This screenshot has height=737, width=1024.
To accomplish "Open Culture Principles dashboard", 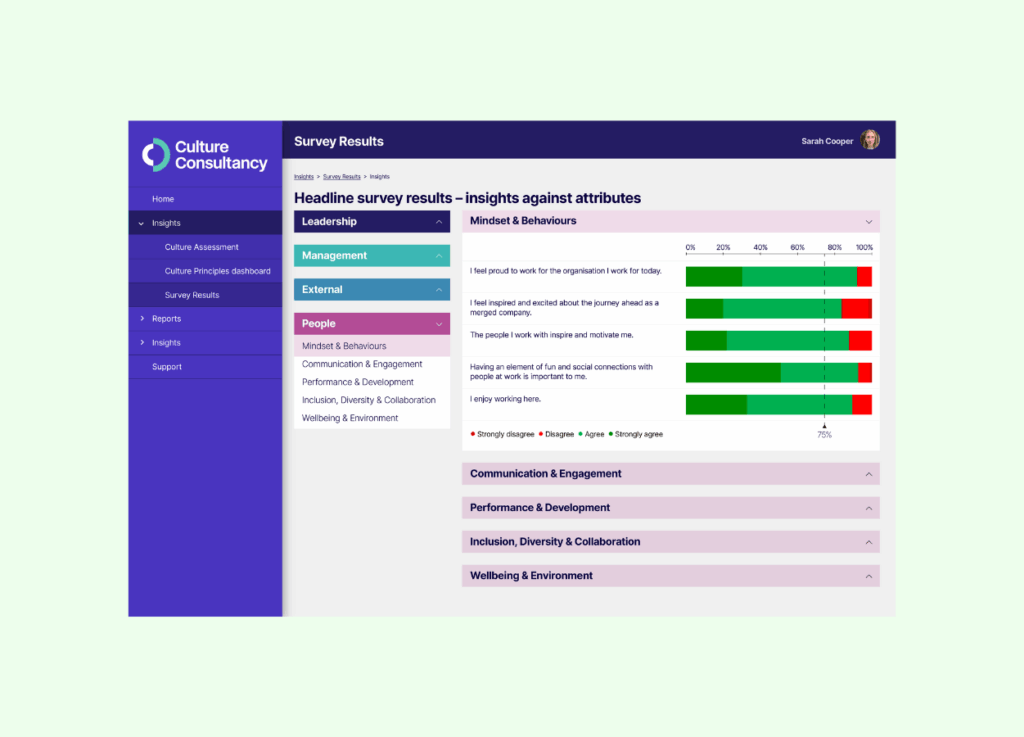I will [217, 271].
